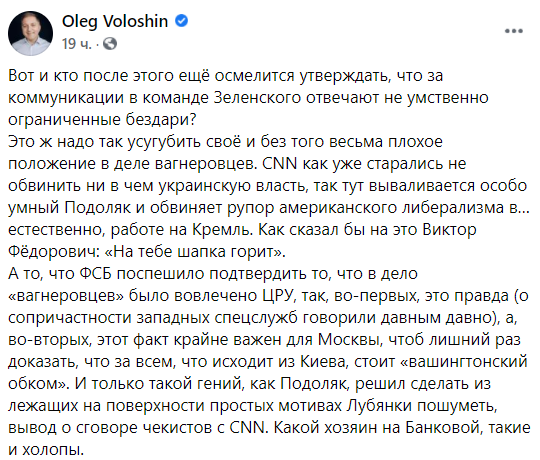Click the word "Зеленского" in the post
Image resolution: width=540 pixels, height=460 pixels.
point(257,98)
